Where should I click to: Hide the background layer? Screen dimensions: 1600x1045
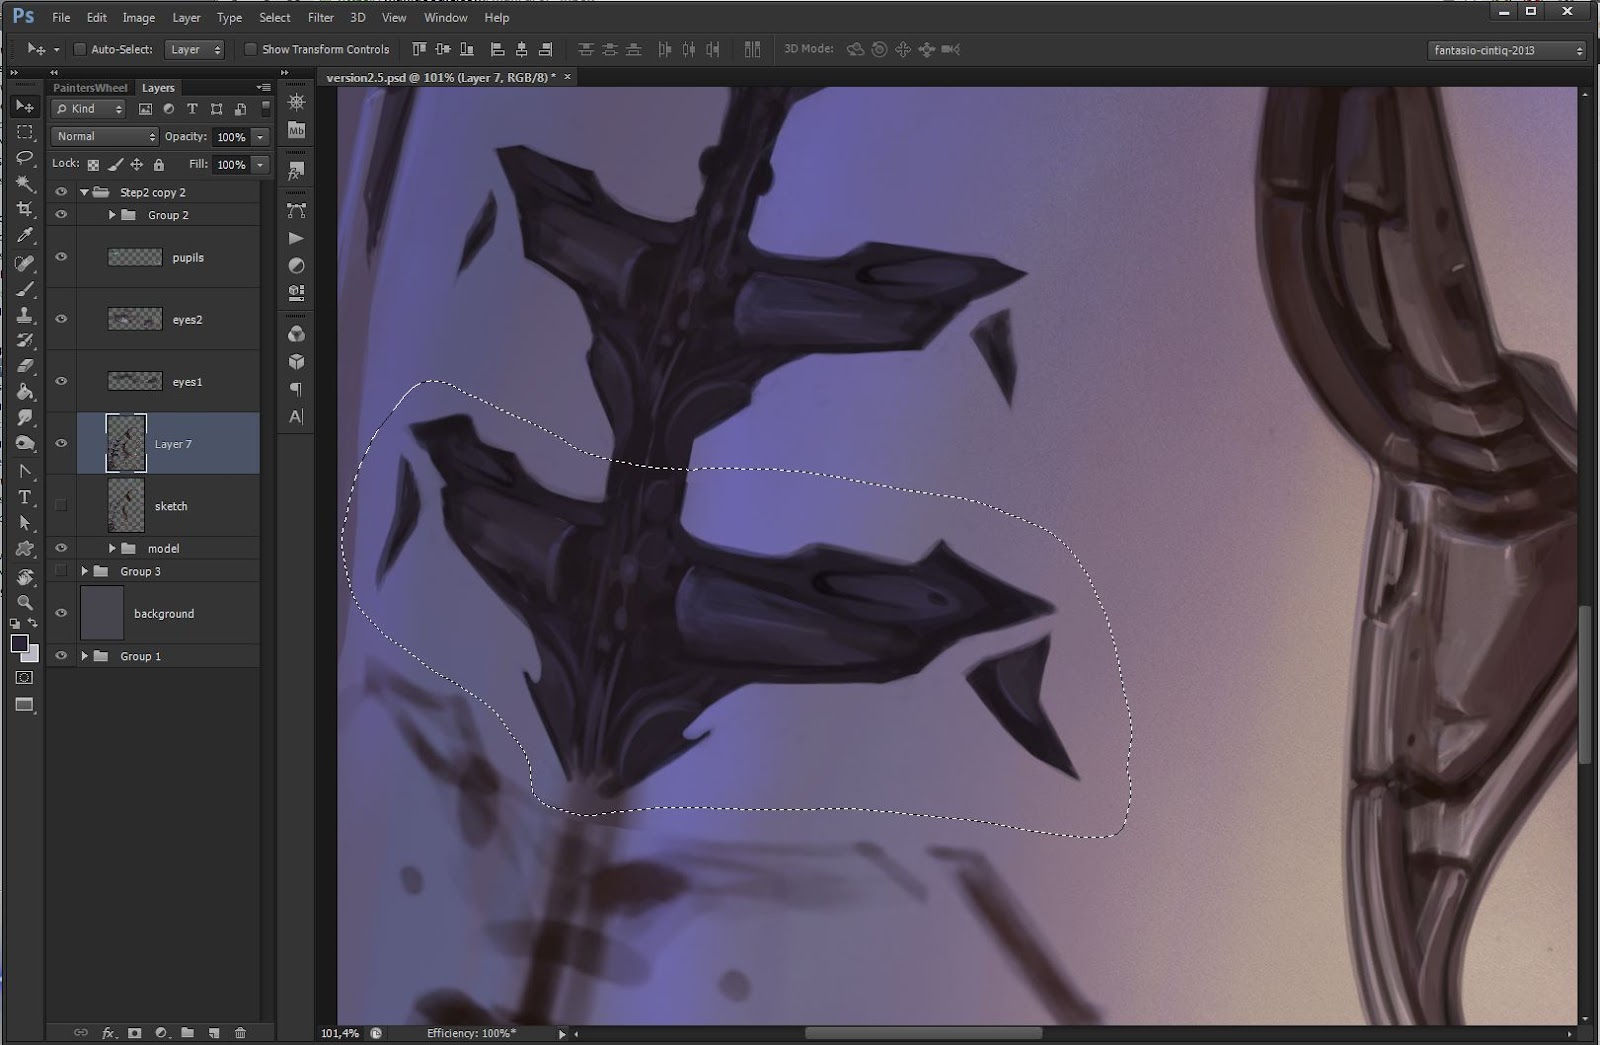point(61,613)
